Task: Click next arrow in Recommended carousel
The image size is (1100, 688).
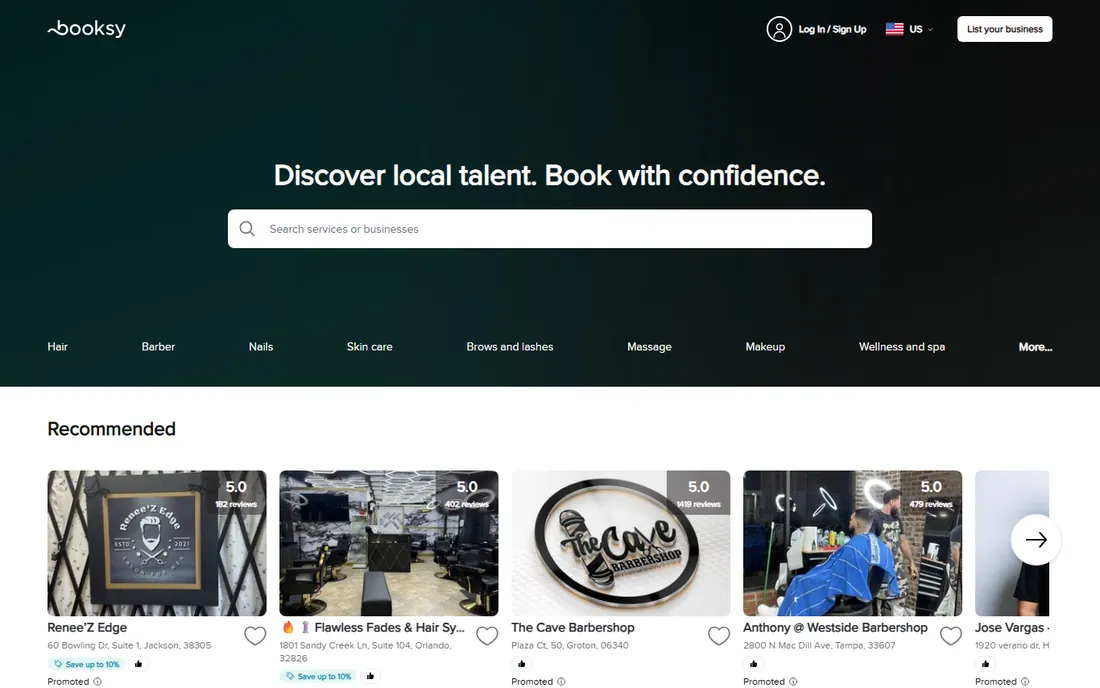Action: point(1035,539)
